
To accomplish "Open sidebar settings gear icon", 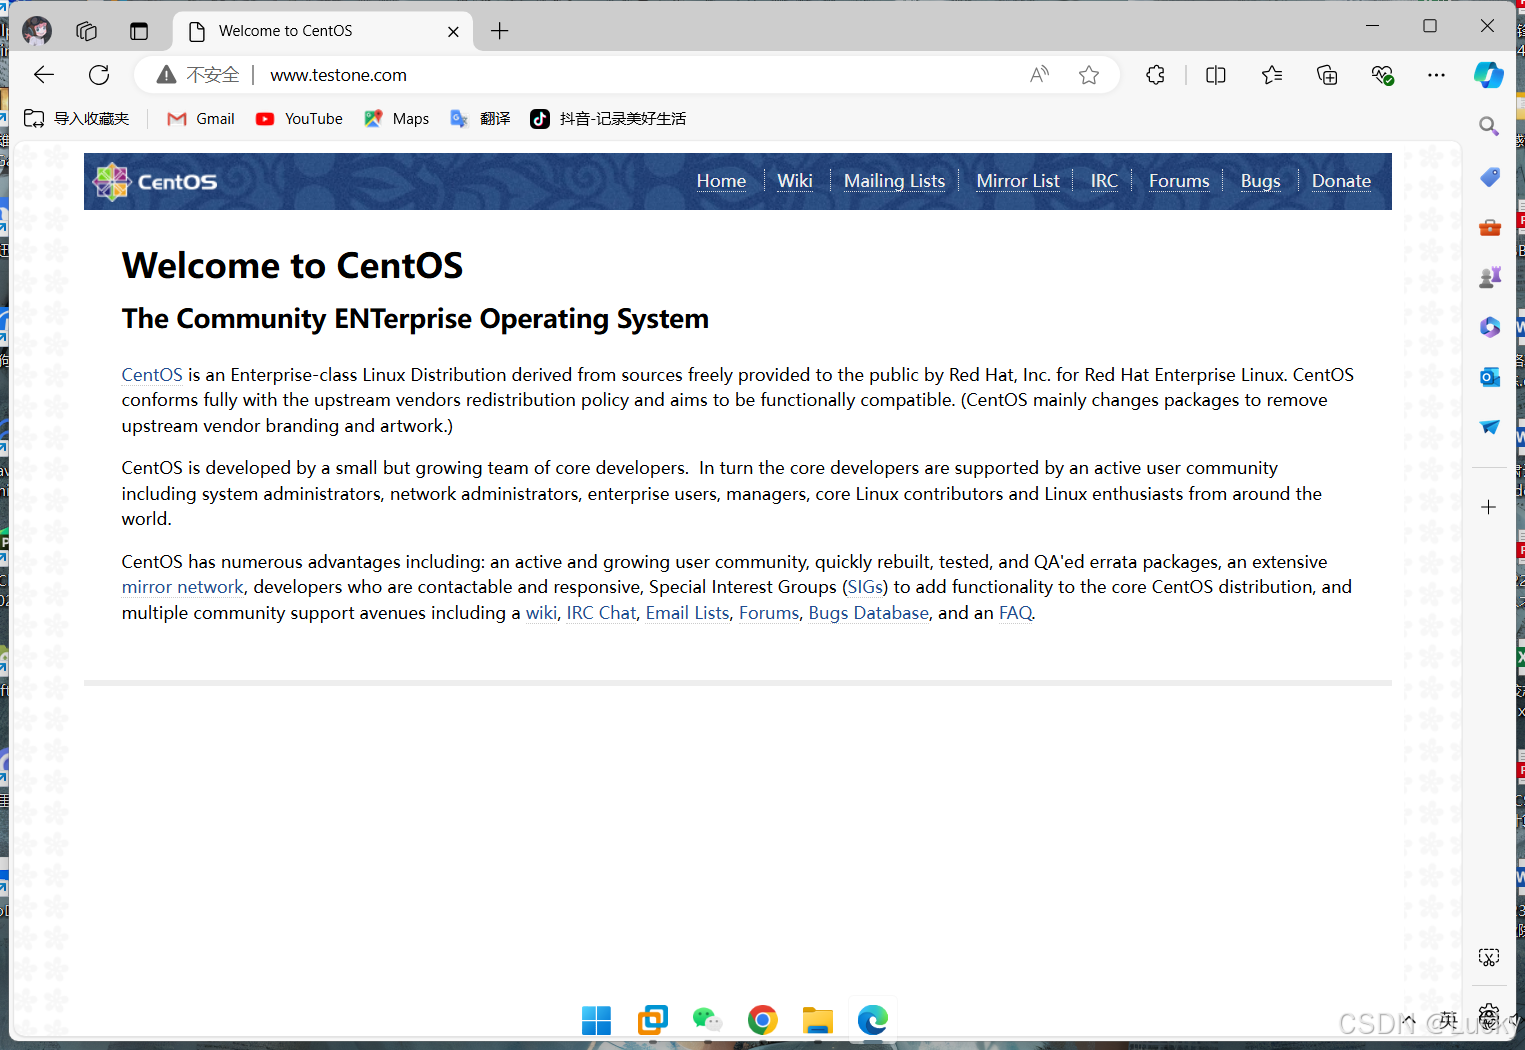I will [x=1489, y=1017].
